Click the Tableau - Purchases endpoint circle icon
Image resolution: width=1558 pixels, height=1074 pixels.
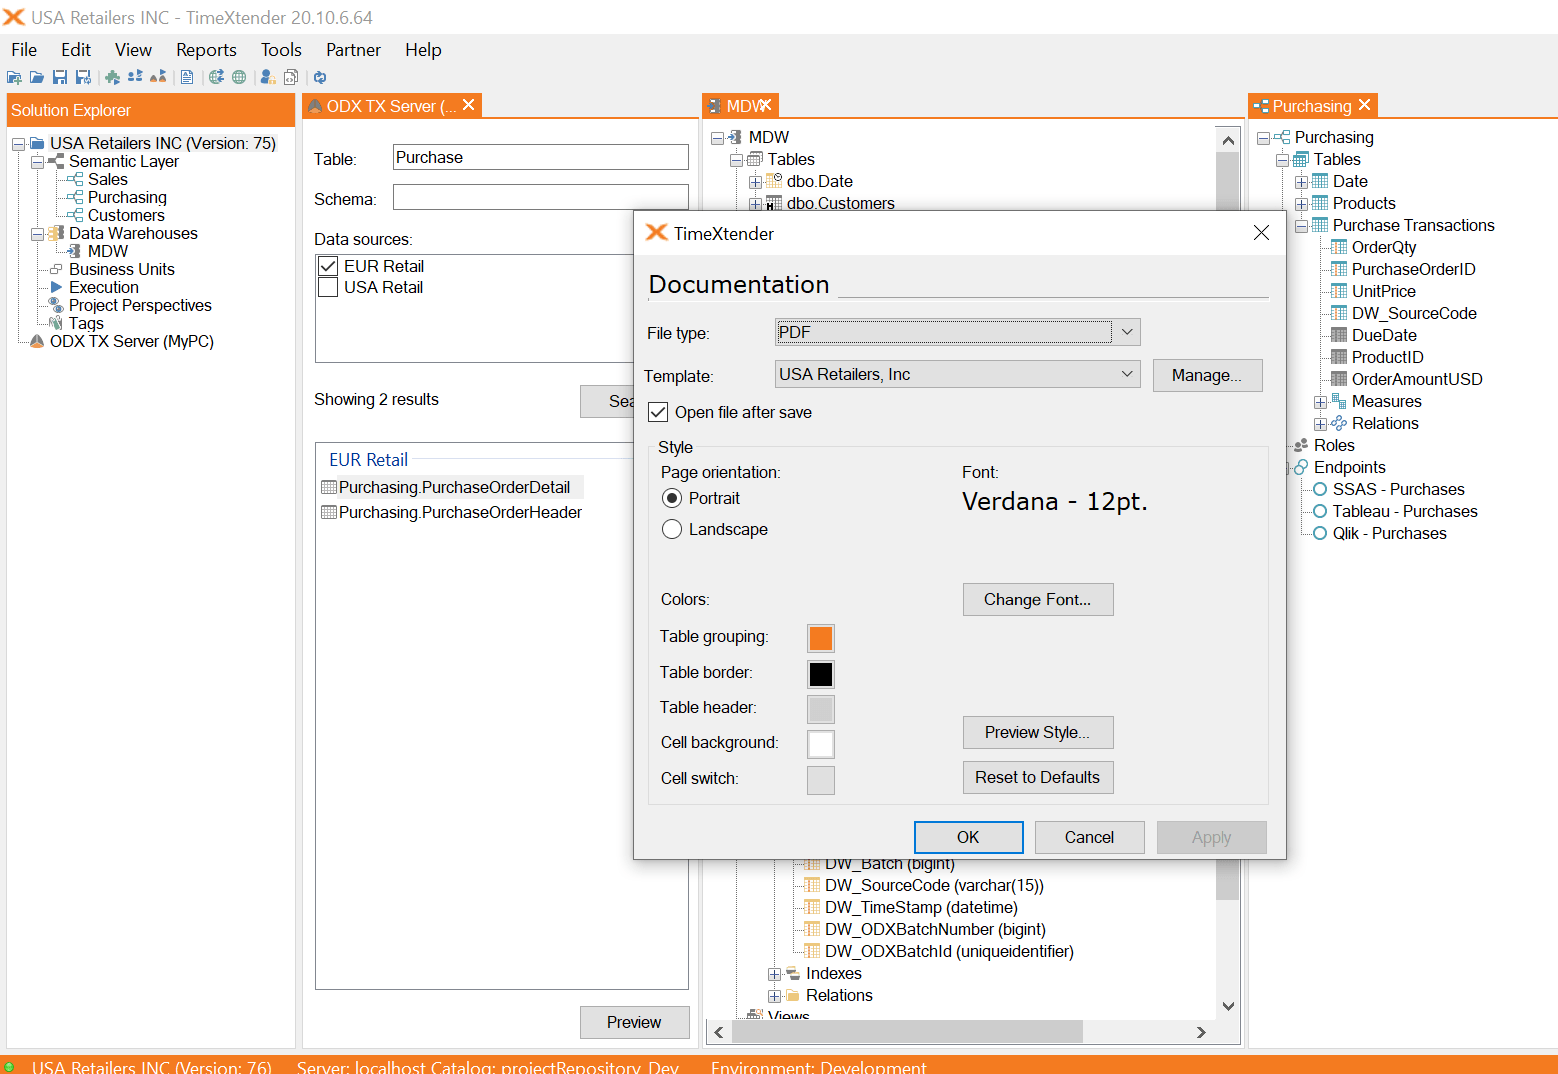[x=1320, y=511]
